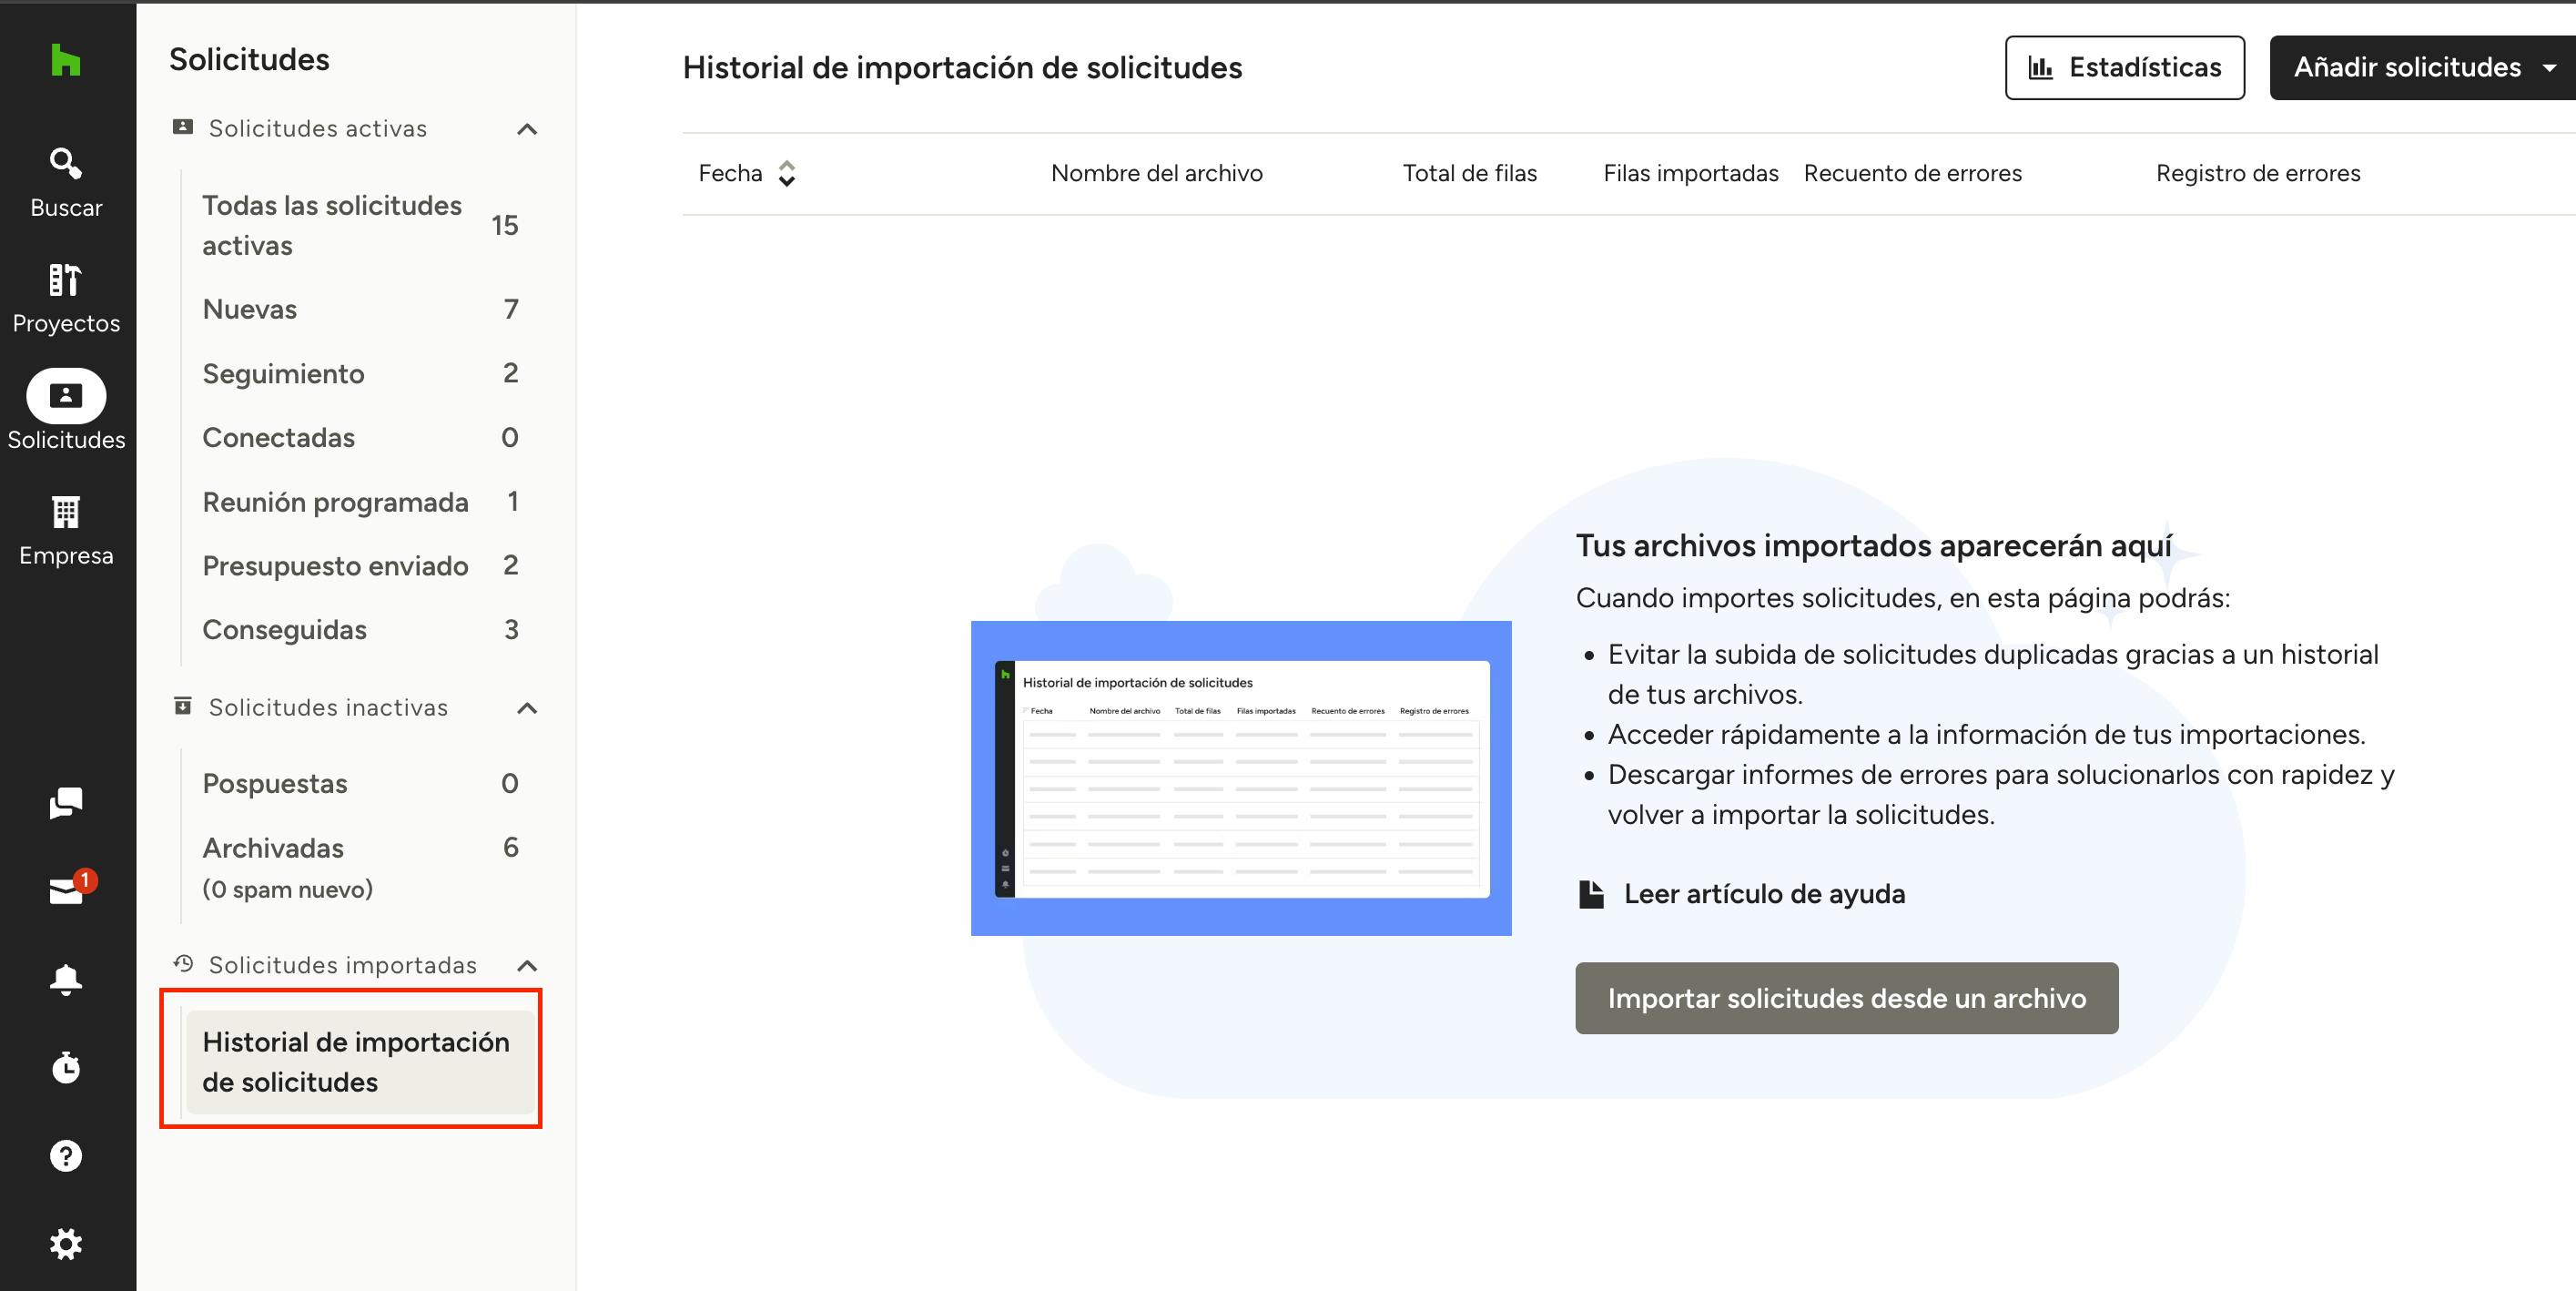This screenshot has height=1291, width=2576.
Task: Open the mail inbox with notification badge
Action: click(x=66, y=890)
